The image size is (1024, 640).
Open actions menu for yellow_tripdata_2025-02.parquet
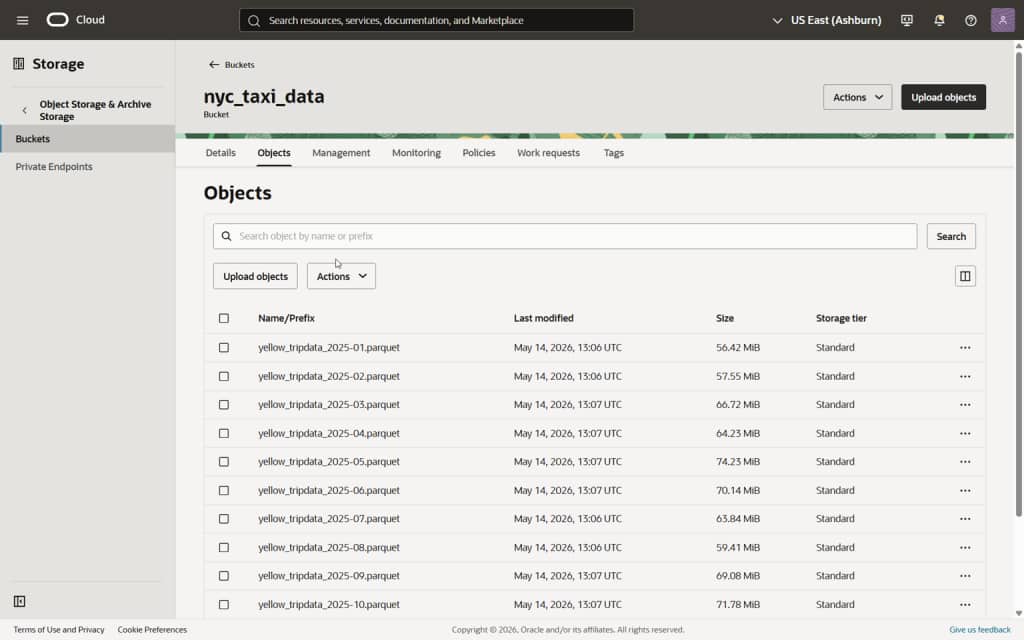tap(965, 376)
